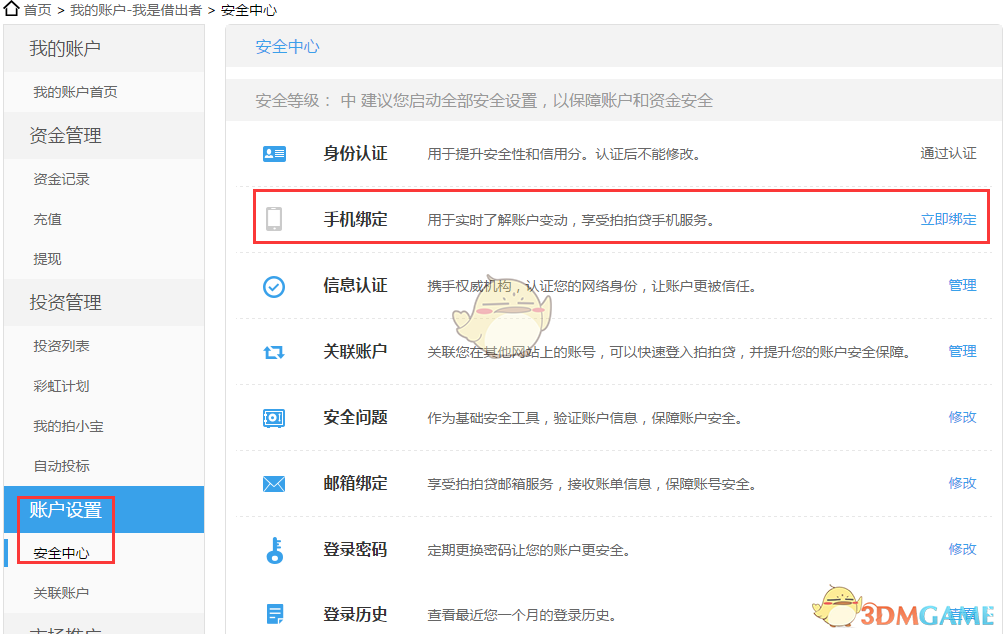Select 安全中心 in sidebar
Image resolution: width=1005 pixels, height=634 pixels.
pyautogui.click(x=62, y=553)
